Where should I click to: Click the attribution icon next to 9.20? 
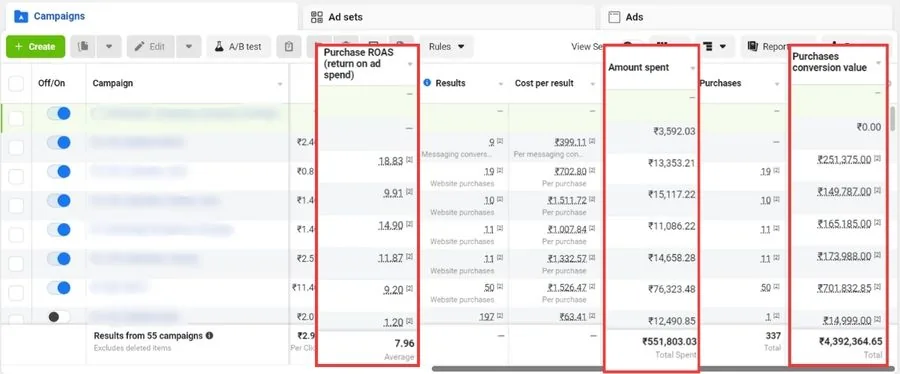click(409, 289)
